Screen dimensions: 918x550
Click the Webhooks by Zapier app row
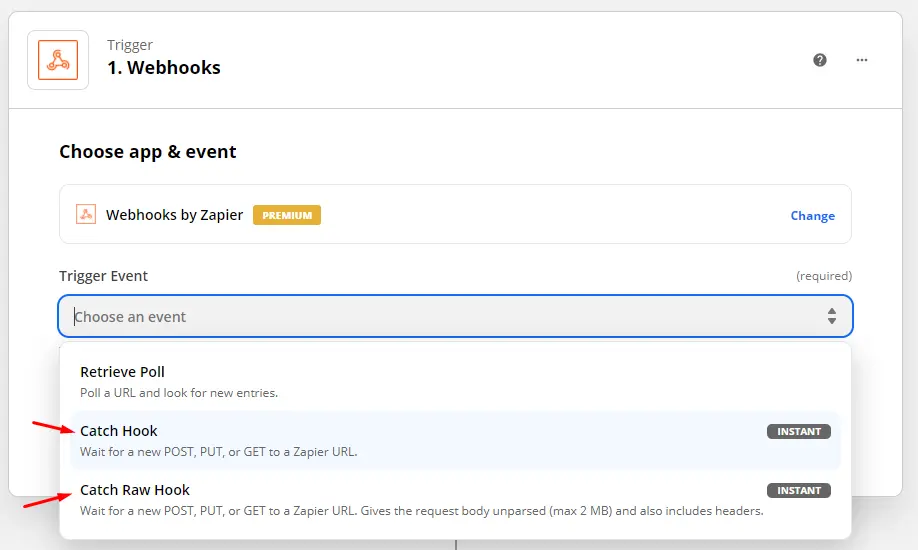point(455,214)
